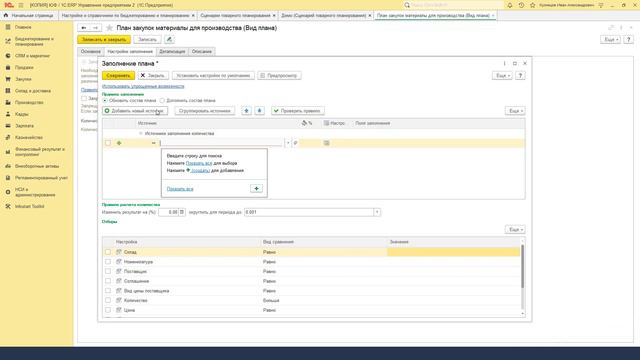Move source up with arrow button
Screen dimensions: 640x360
click(x=247, y=111)
